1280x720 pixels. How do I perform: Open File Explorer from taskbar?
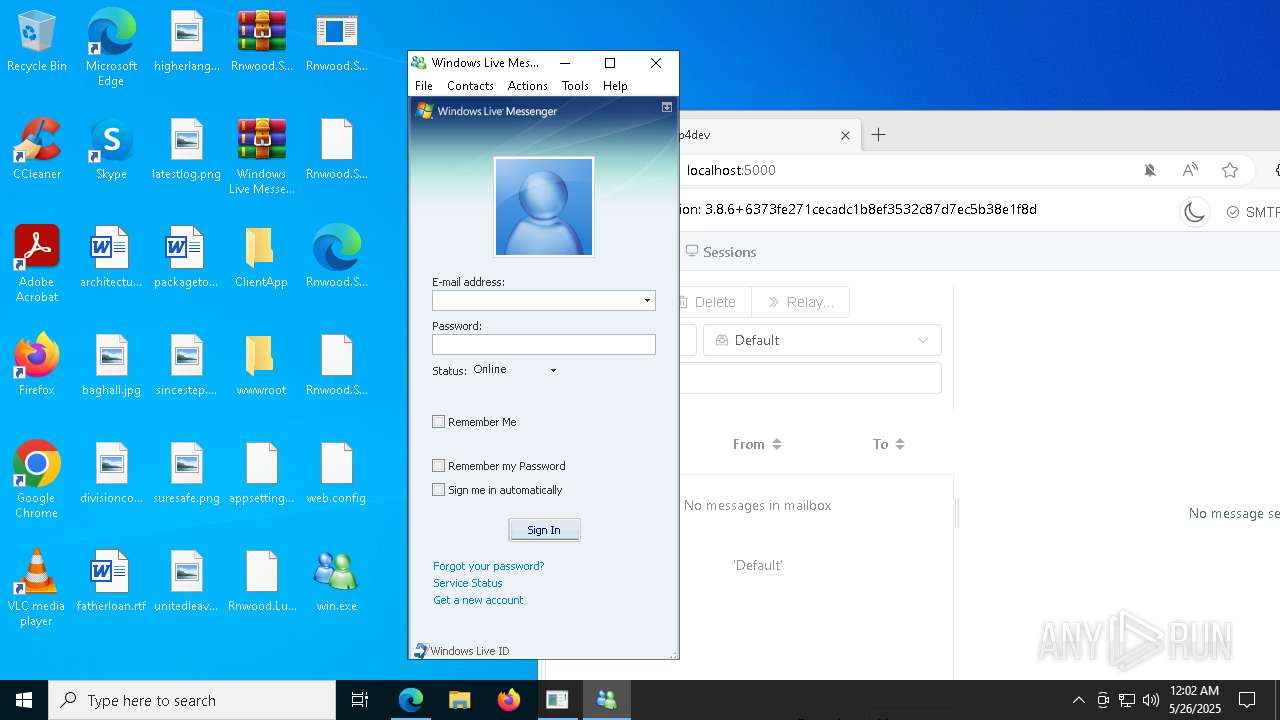pyautogui.click(x=459, y=700)
